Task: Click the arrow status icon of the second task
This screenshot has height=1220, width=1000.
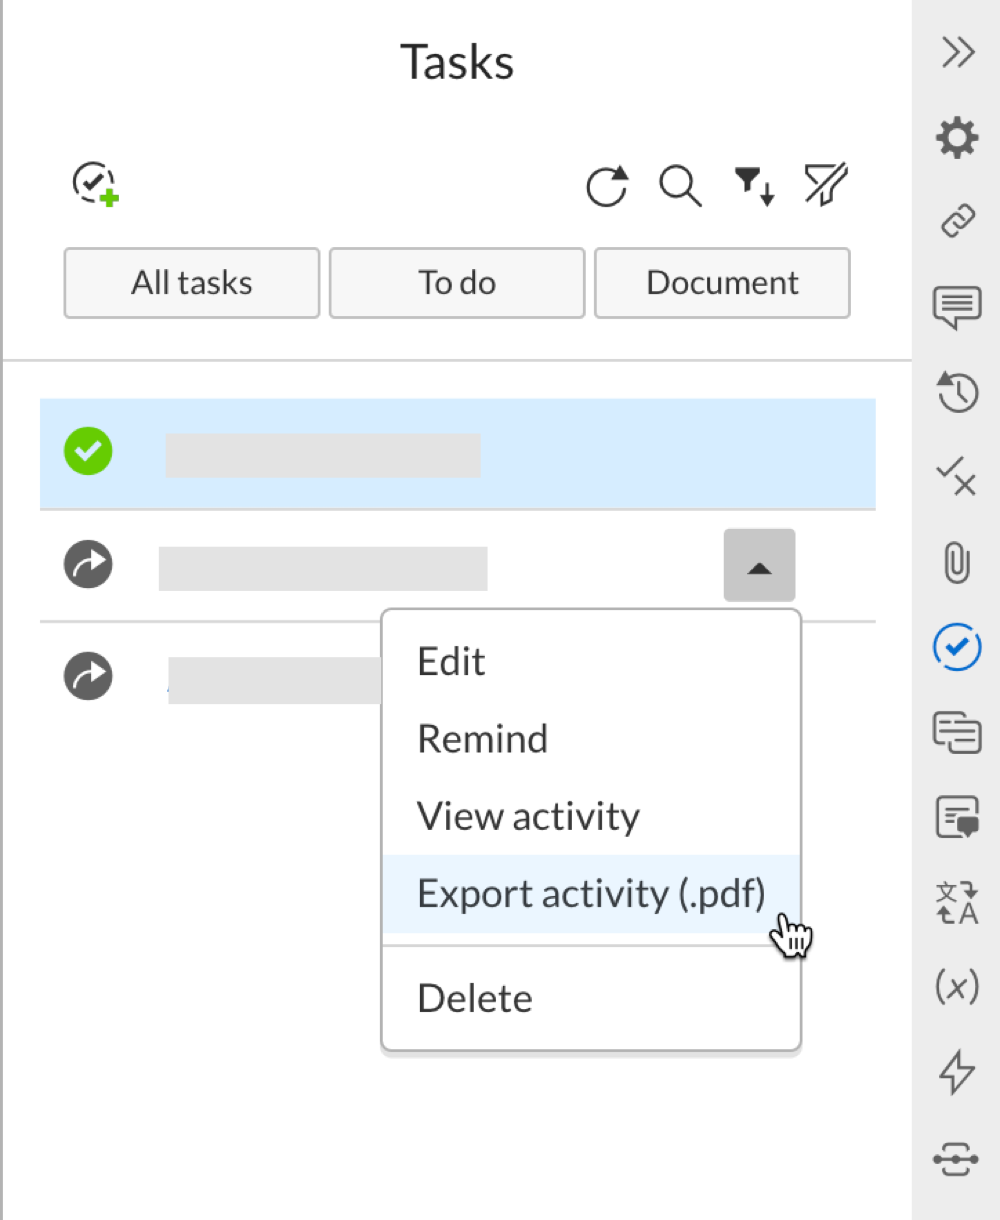Action: [89, 564]
